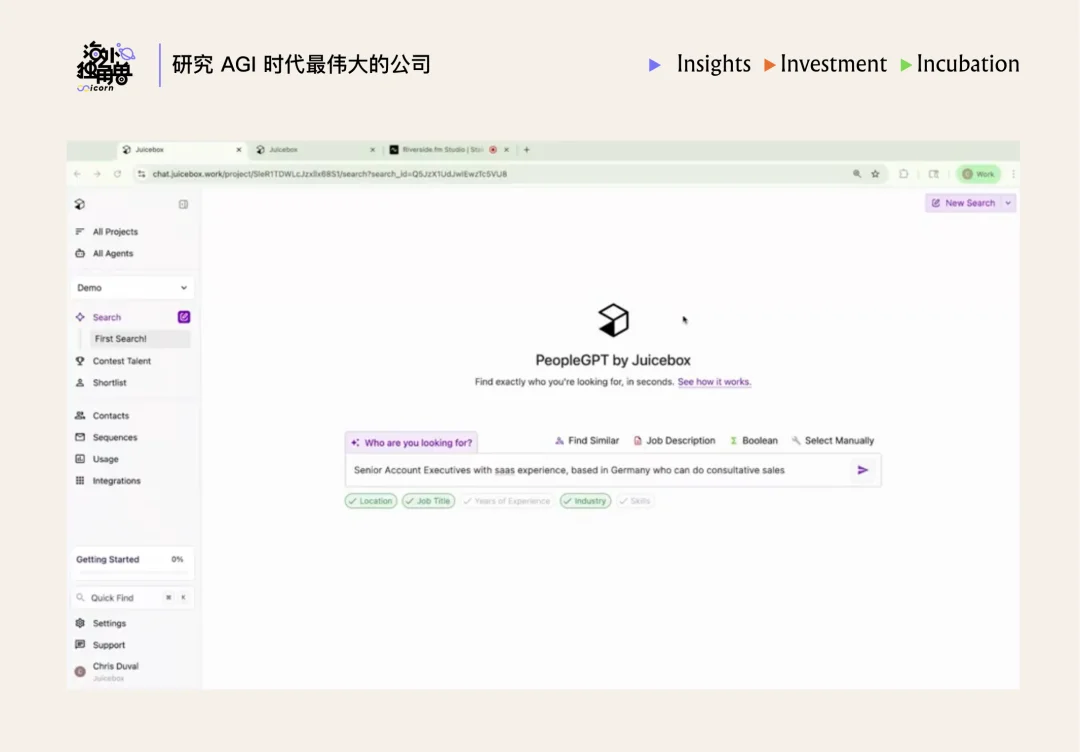Screen dimensions: 1080x752
Task: Open the Demo project dropdown
Action: coord(132,287)
